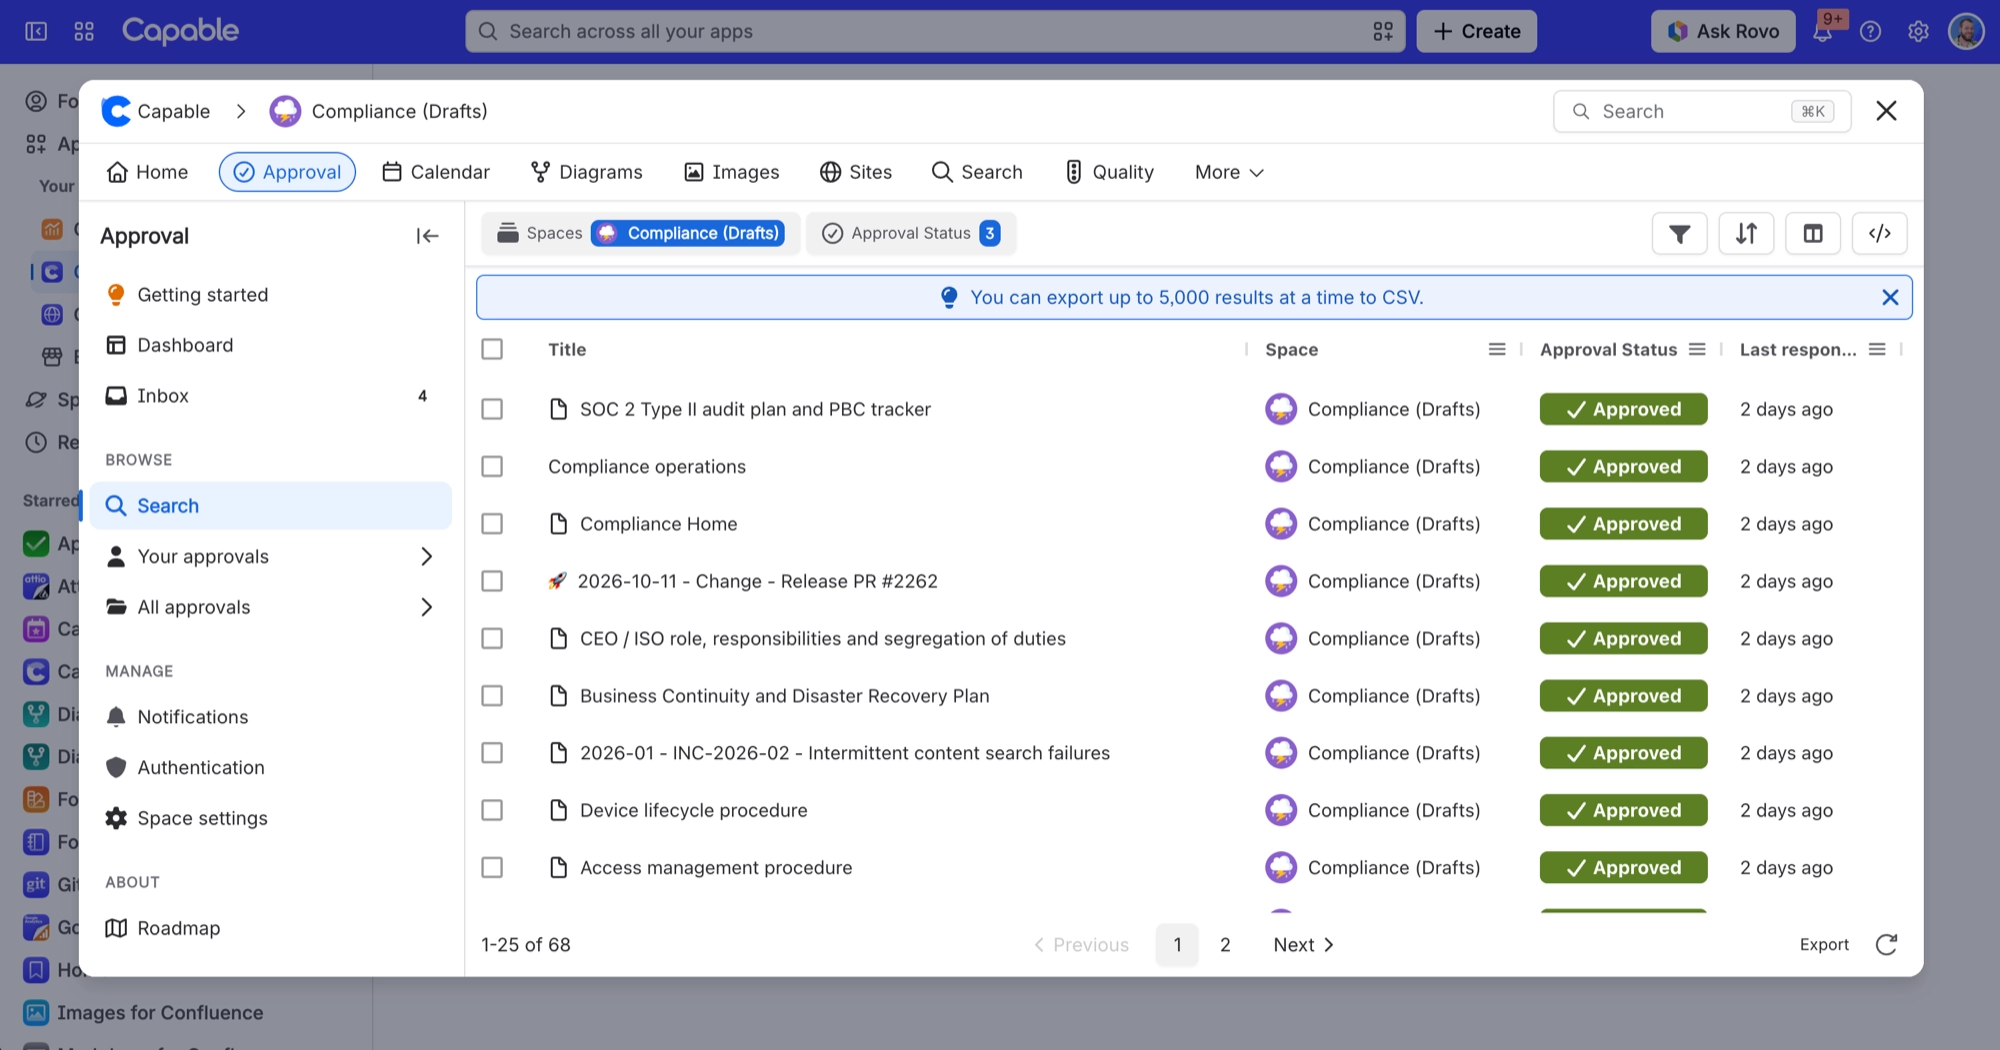Go to the Next results page
The height and width of the screenshot is (1050, 2000).
pyautogui.click(x=1303, y=945)
